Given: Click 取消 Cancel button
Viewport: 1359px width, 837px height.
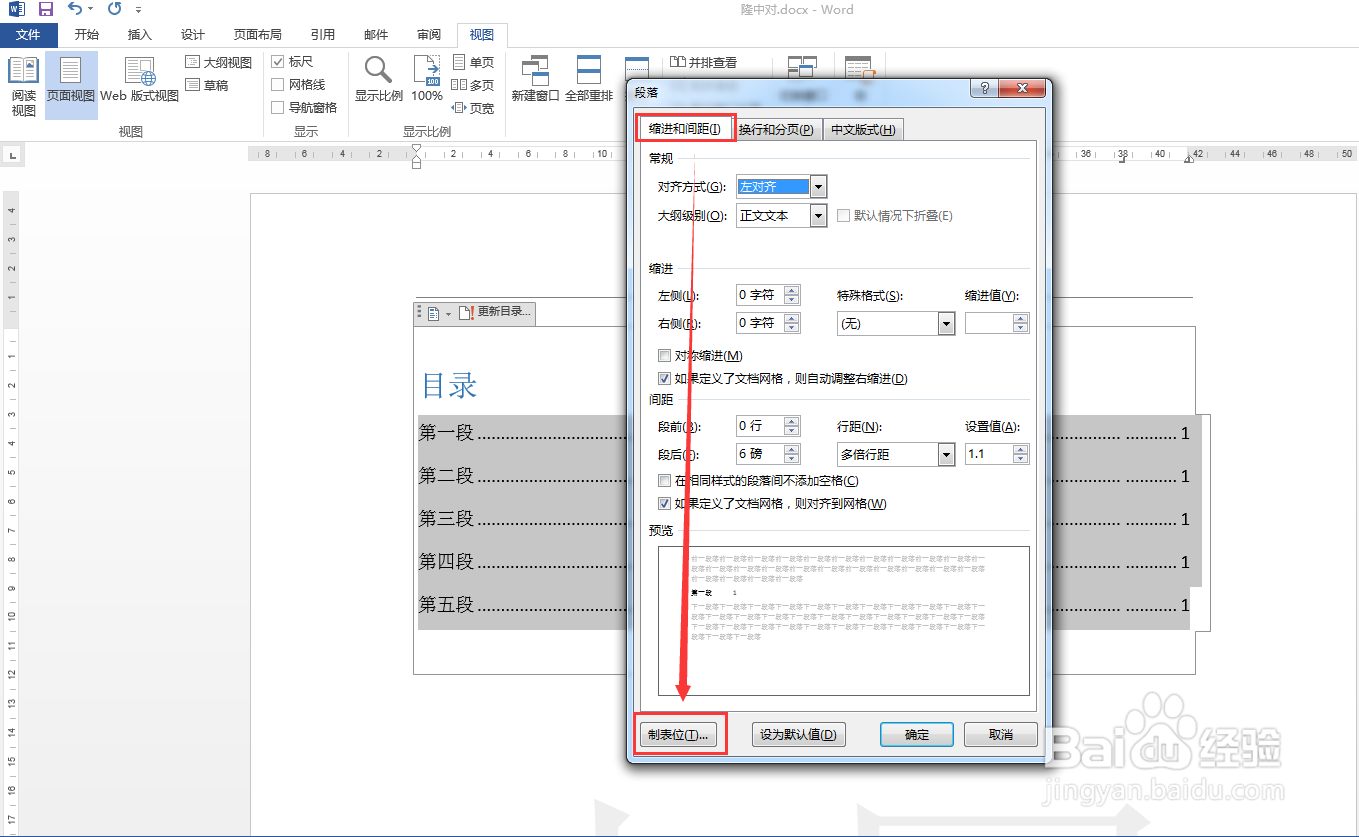Looking at the screenshot, I should (x=1001, y=735).
